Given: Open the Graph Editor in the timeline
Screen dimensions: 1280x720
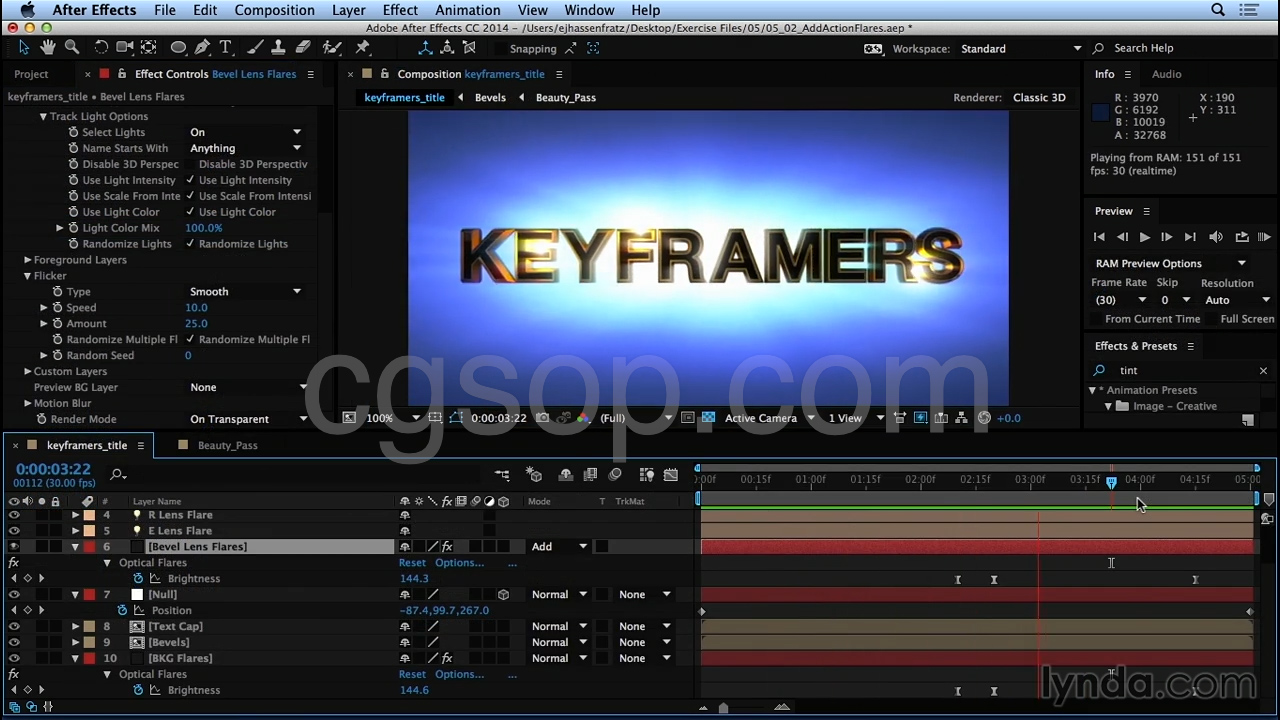Looking at the screenshot, I should [x=671, y=475].
